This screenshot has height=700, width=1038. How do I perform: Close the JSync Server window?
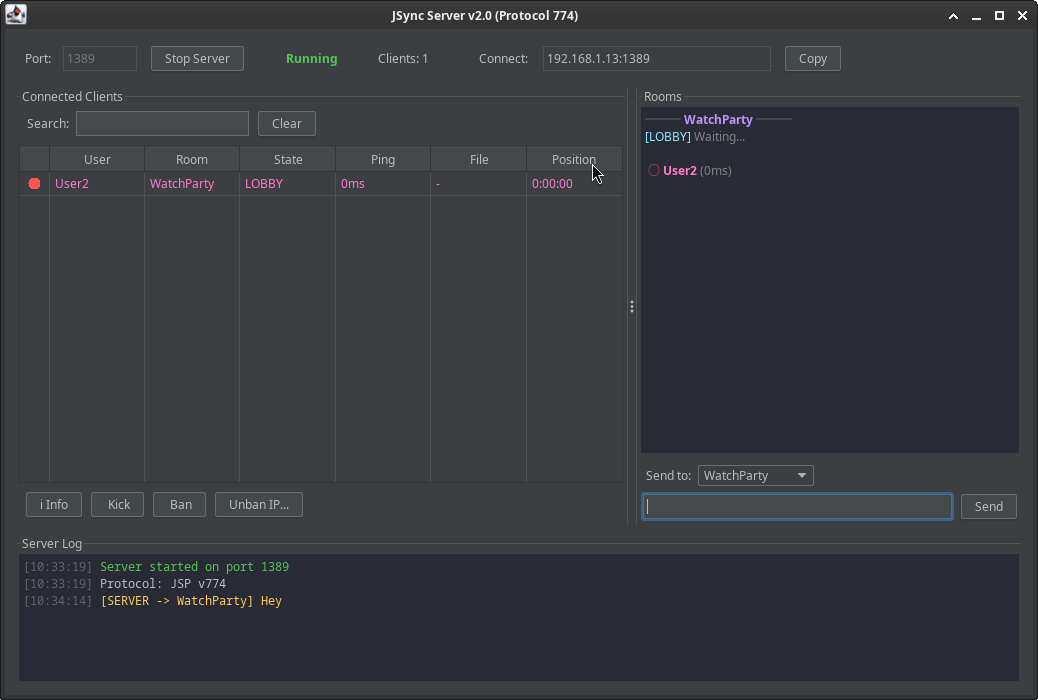coord(1023,16)
